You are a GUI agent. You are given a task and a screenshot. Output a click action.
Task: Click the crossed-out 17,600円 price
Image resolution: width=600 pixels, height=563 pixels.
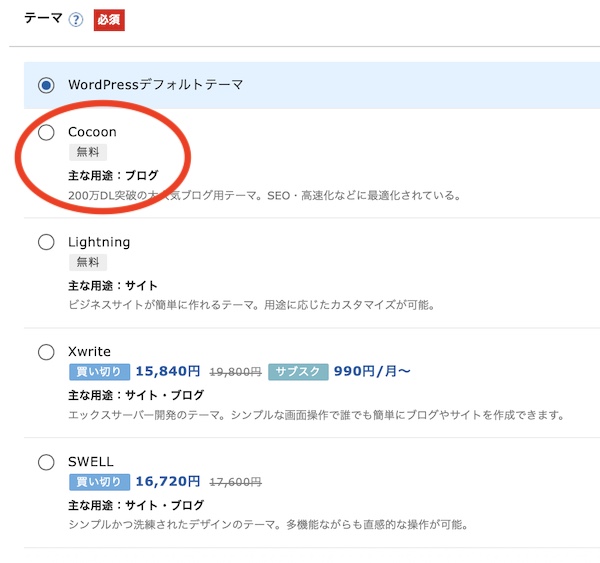[x=235, y=482]
